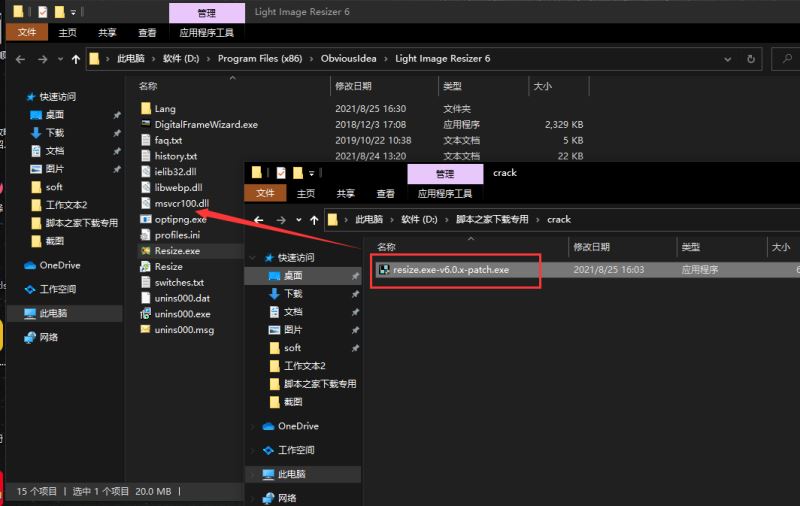The height and width of the screenshot is (506, 800).
Task: Open 下载 in back window sidebar
Action: [x=47, y=133]
